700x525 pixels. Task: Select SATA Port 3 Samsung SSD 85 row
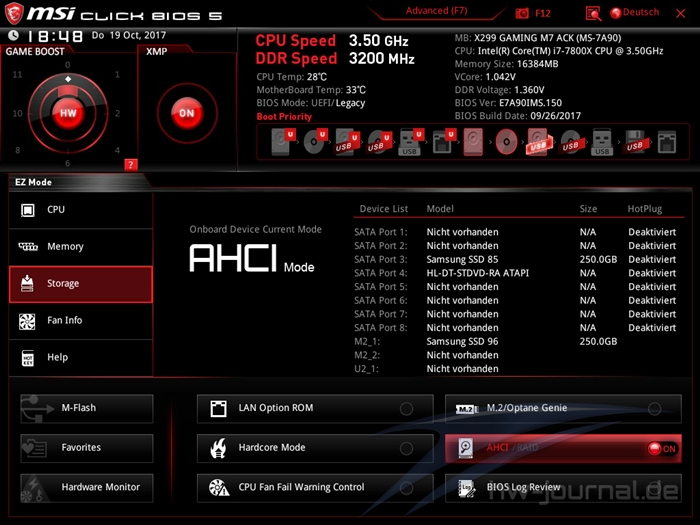[x=515, y=259]
